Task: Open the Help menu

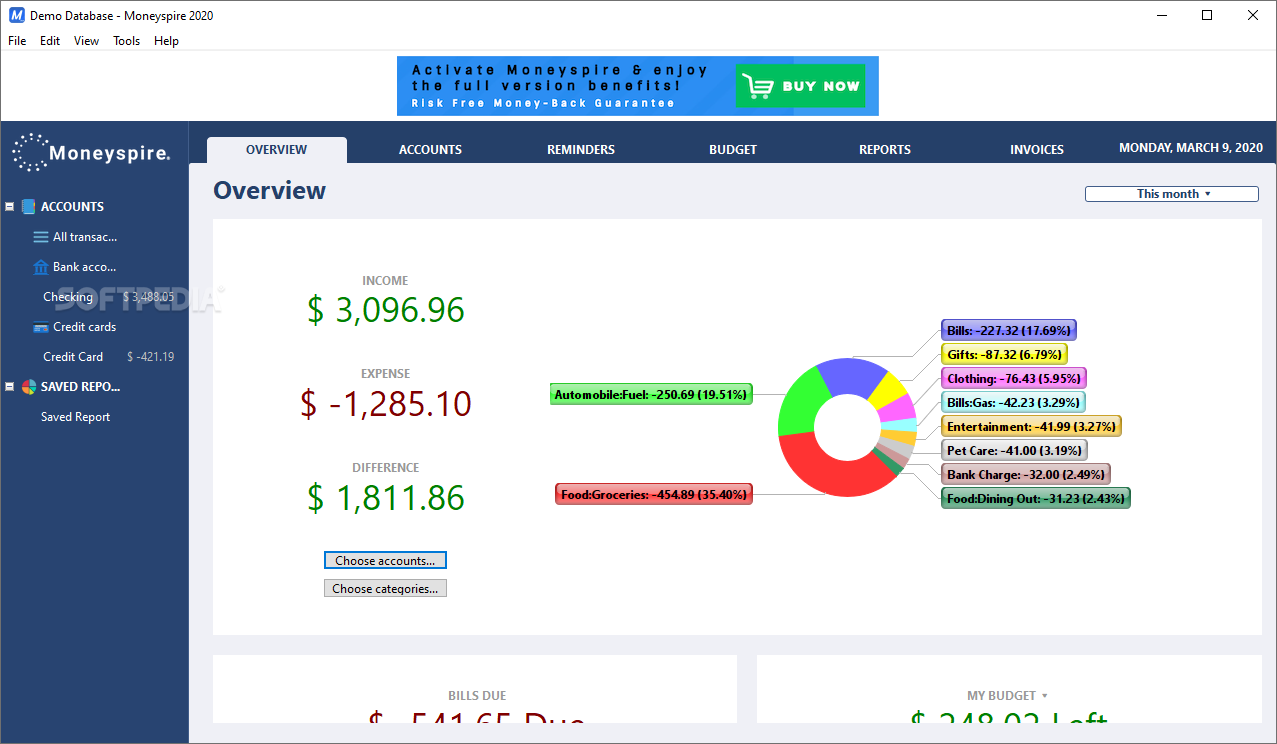Action: 166,41
